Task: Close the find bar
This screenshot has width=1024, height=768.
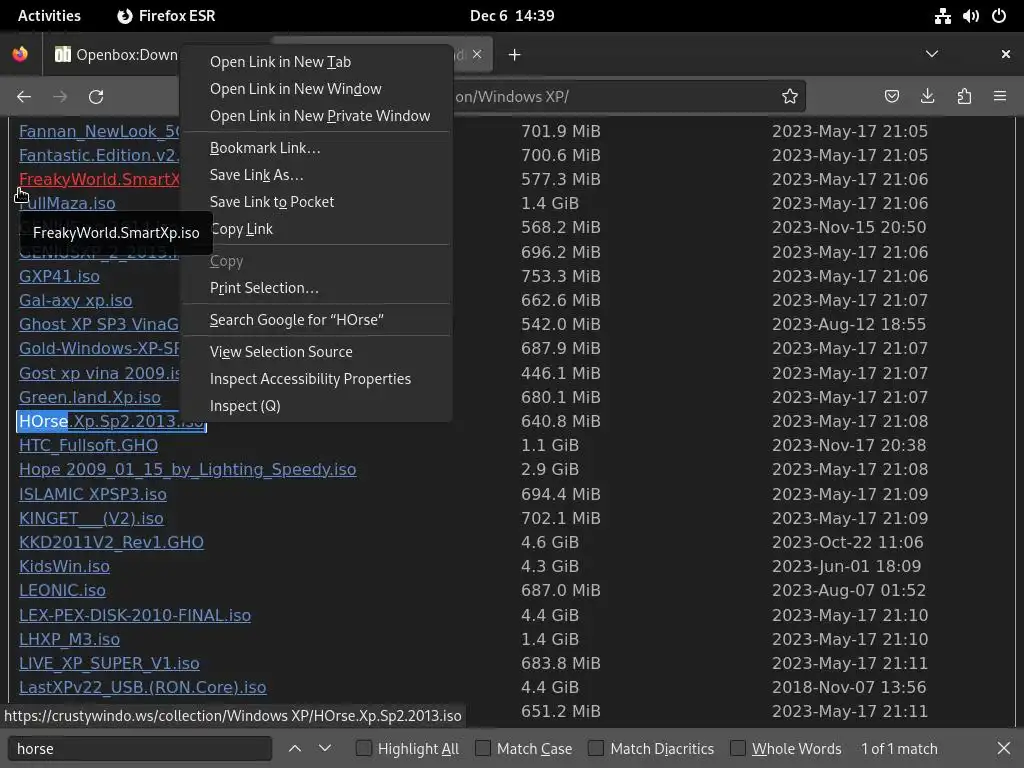Action: (x=1004, y=748)
